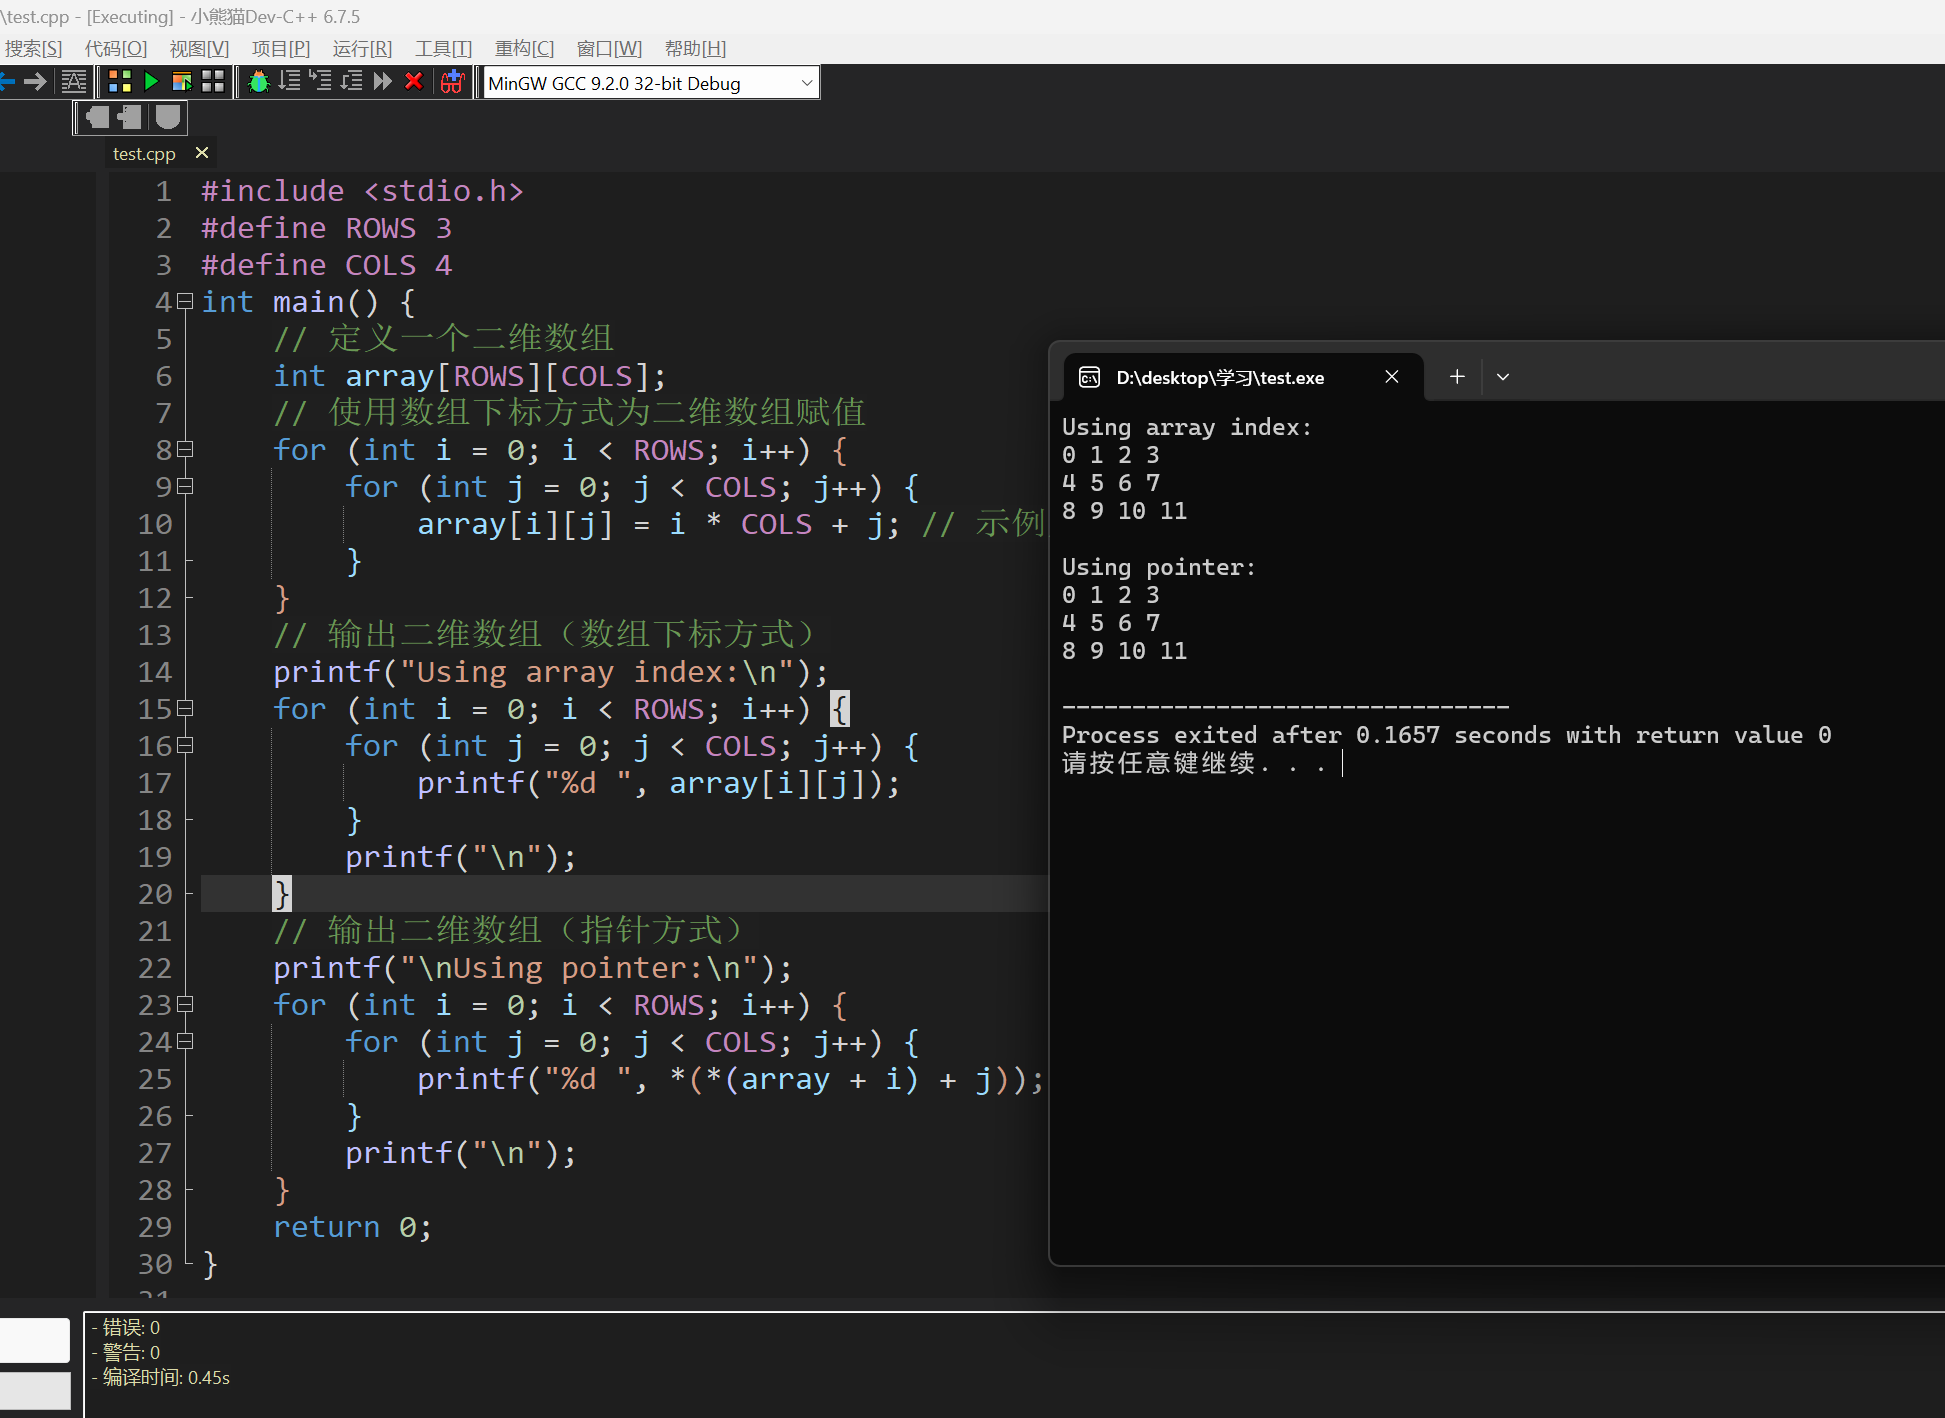The height and width of the screenshot is (1418, 1945).
Task: Click the first gray bookmark-shaped toolbar icon
Action: pyautogui.click(x=98, y=118)
